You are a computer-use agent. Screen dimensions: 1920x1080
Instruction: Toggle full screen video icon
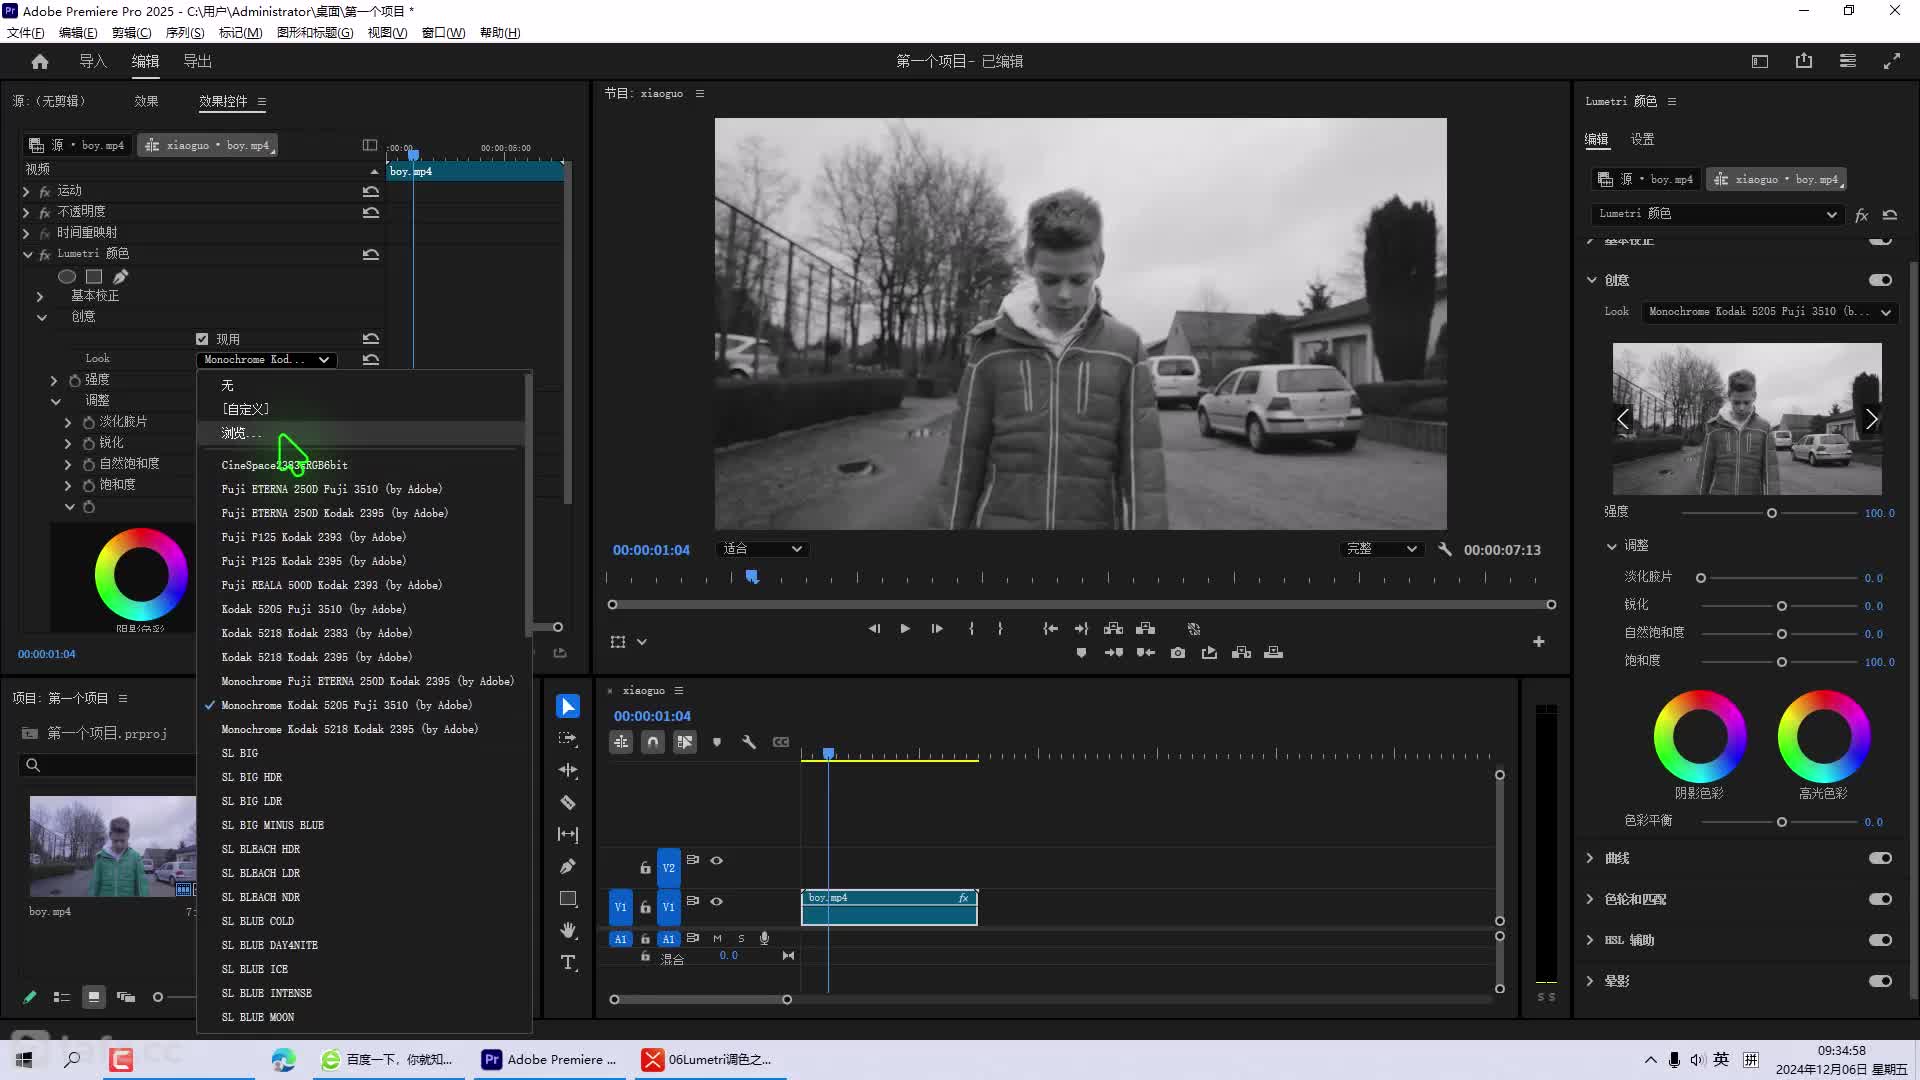[x=1892, y=61]
